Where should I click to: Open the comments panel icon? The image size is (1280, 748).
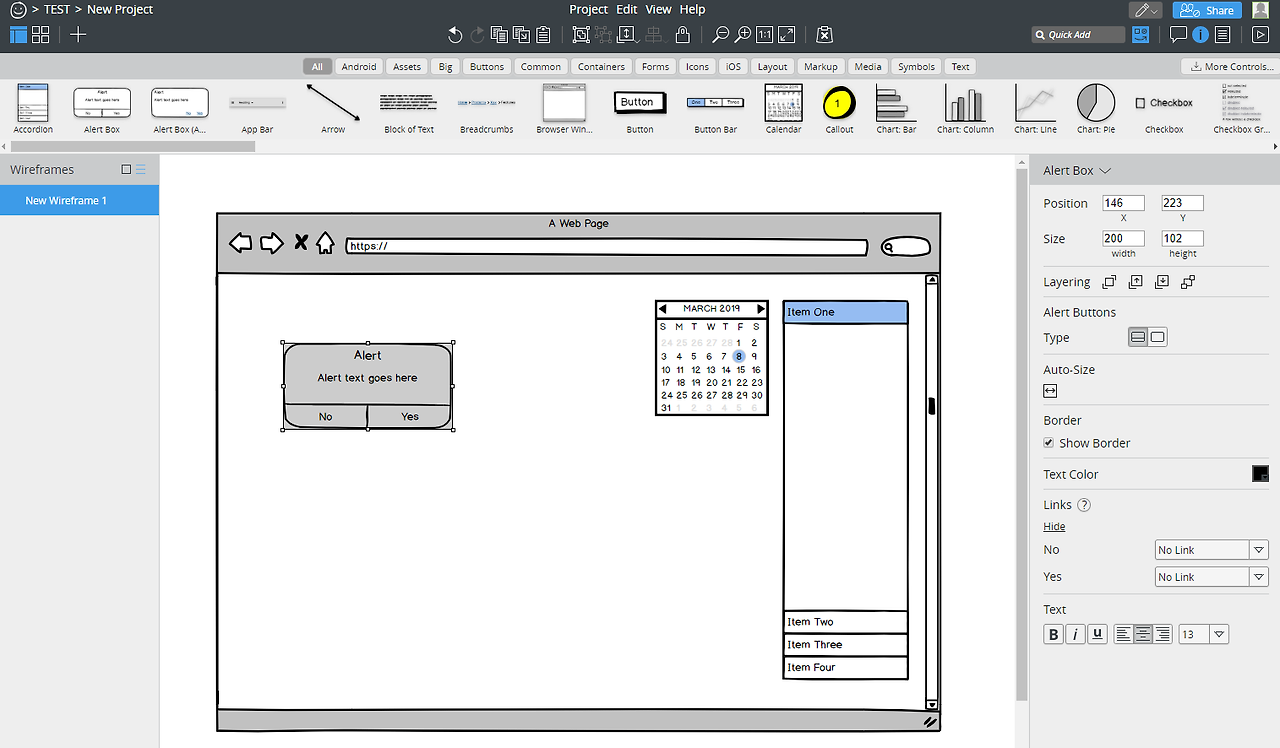pyautogui.click(x=1178, y=35)
